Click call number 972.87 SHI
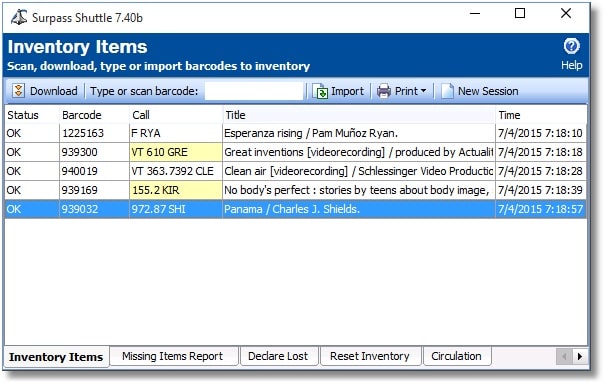The width and height of the screenshot is (605, 385). (176, 209)
